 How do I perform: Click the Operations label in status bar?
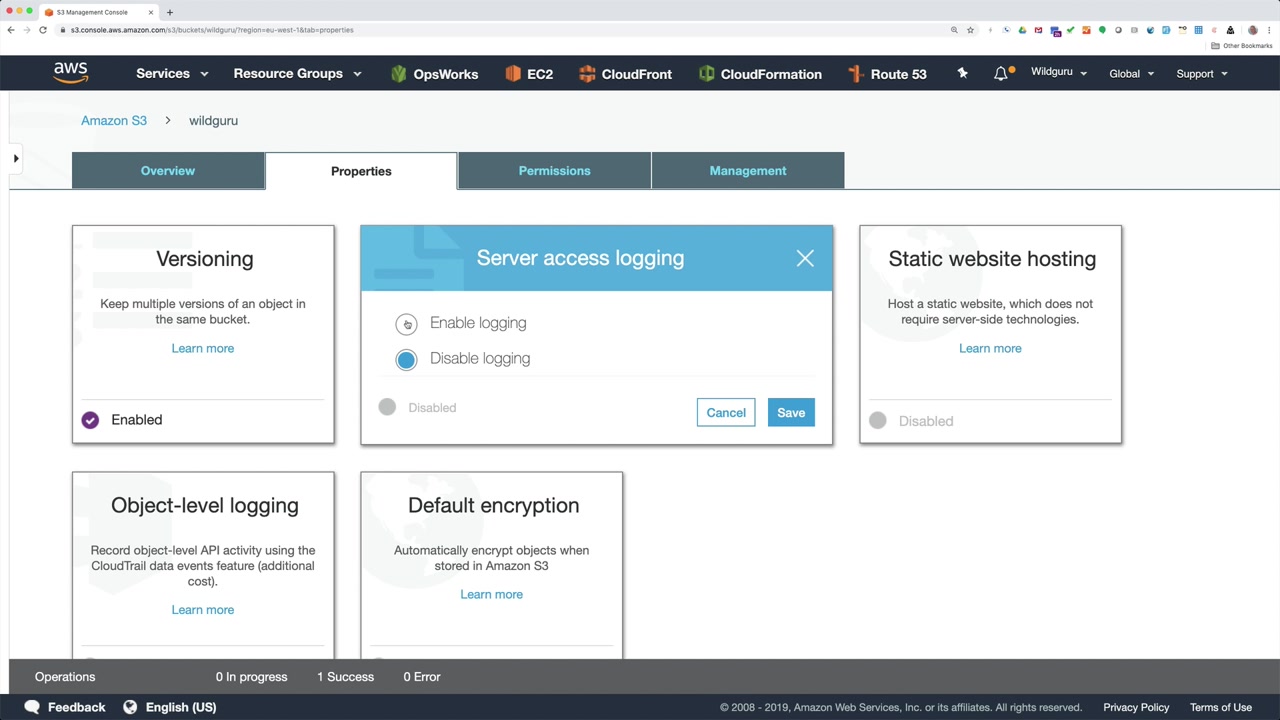pos(65,677)
